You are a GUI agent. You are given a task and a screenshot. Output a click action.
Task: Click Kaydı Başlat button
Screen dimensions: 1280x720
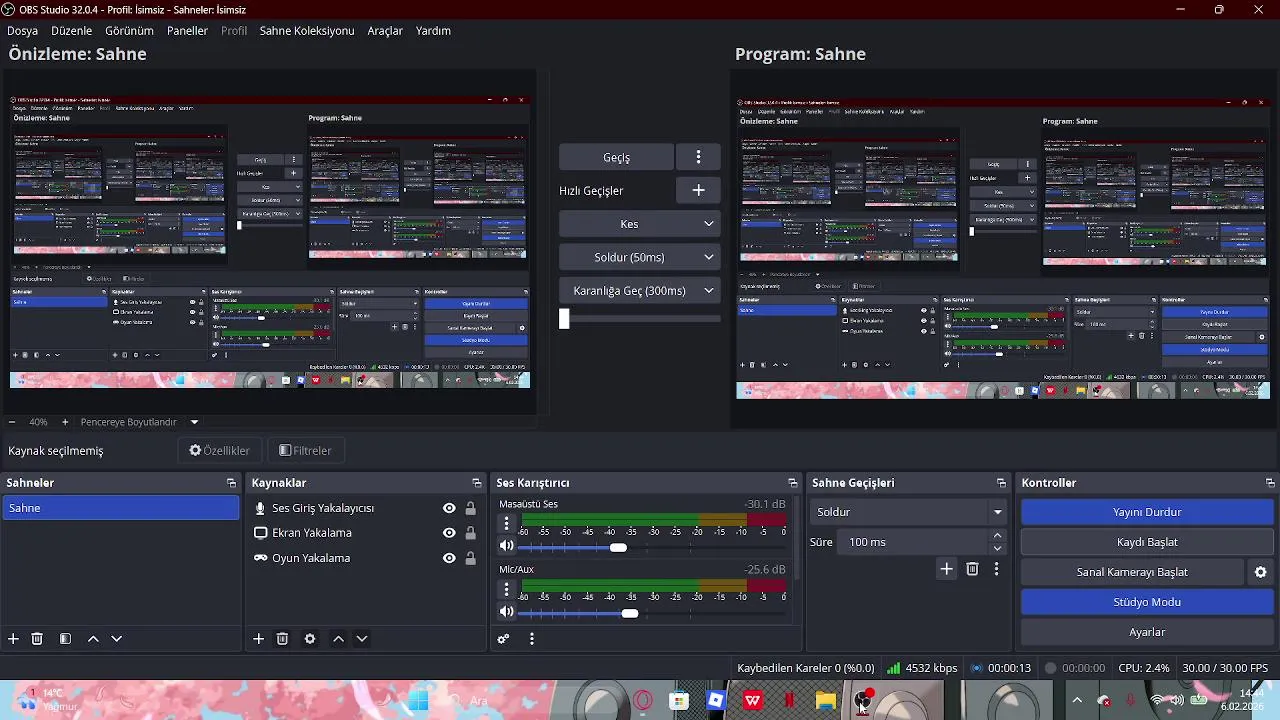click(x=1147, y=542)
